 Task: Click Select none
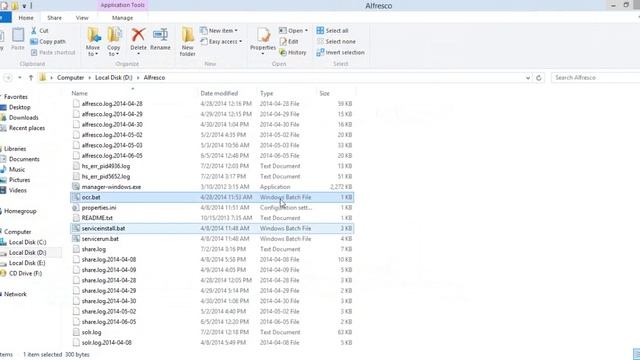point(336,42)
